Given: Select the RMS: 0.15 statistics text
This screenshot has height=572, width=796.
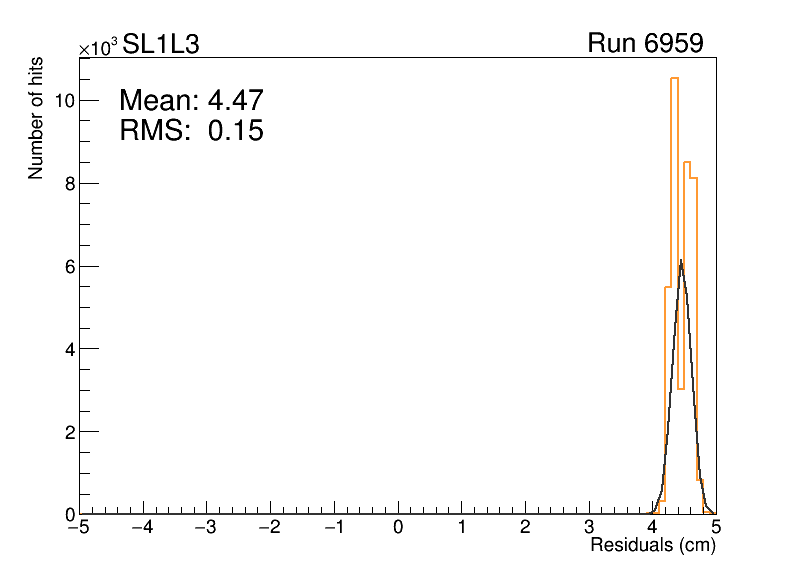Looking at the screenshot, I should (x=191, y=131).
